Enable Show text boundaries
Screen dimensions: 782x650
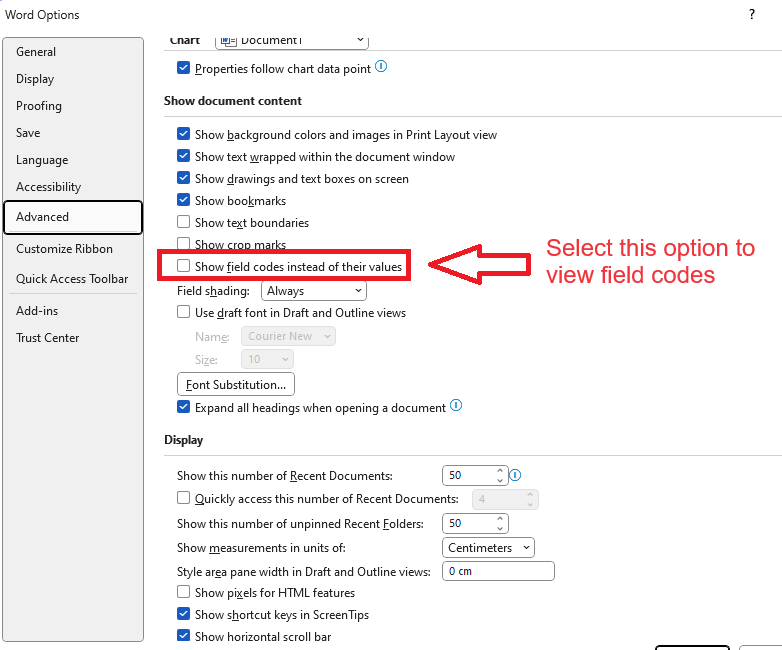184,222
